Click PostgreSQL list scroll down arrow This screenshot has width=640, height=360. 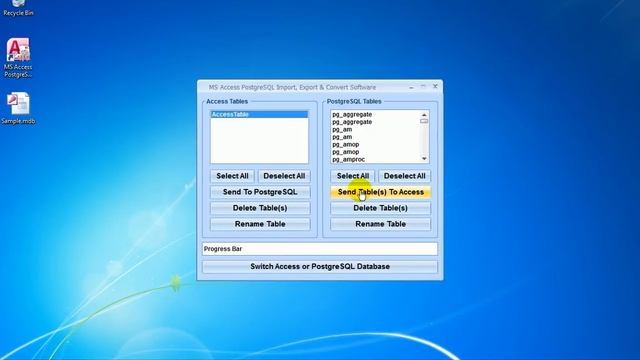pyautogui.click(x=424, y=159)
